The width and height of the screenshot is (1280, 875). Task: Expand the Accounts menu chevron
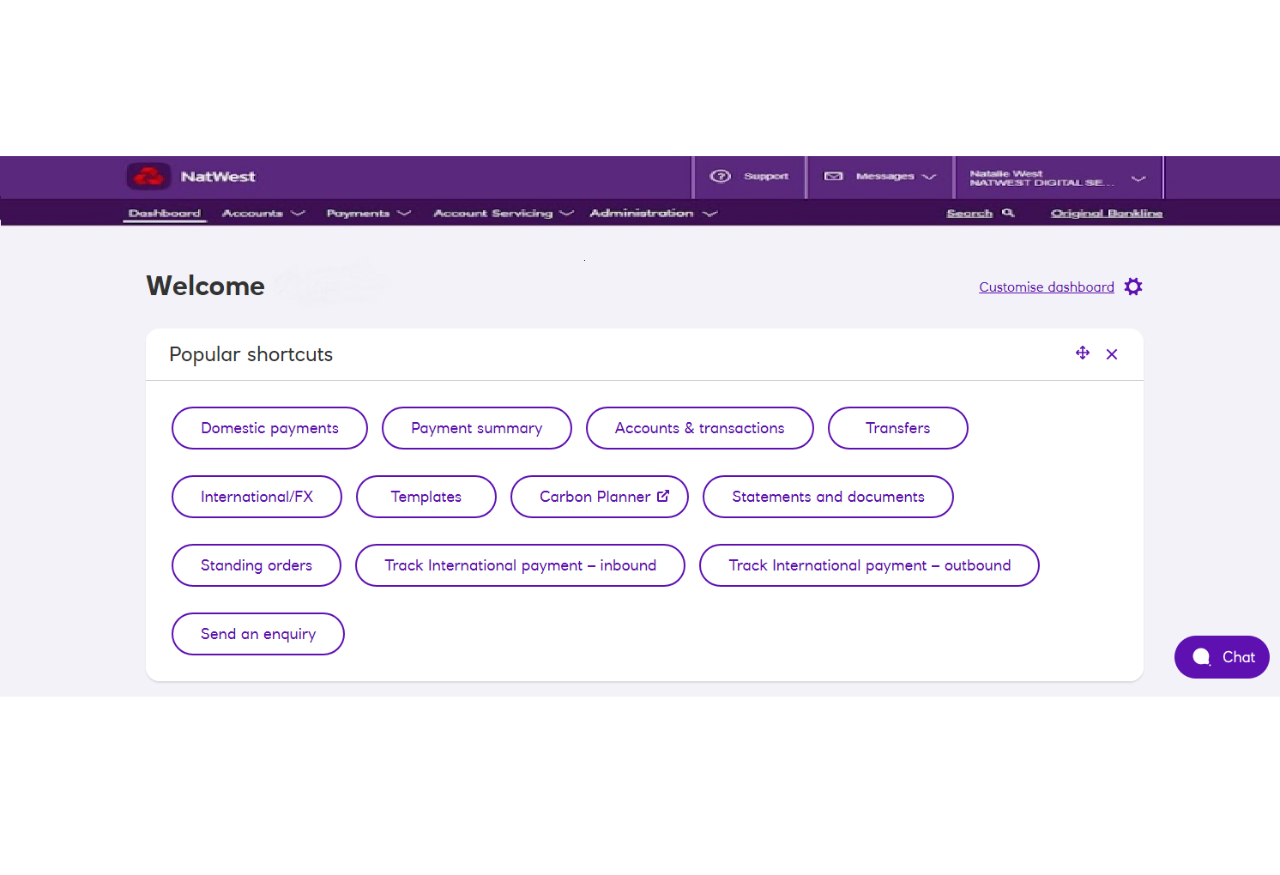click(299, 213)
